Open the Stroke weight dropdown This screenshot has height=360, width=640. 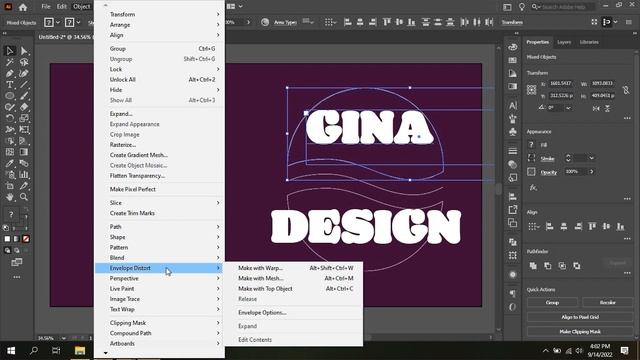(591, 158)
